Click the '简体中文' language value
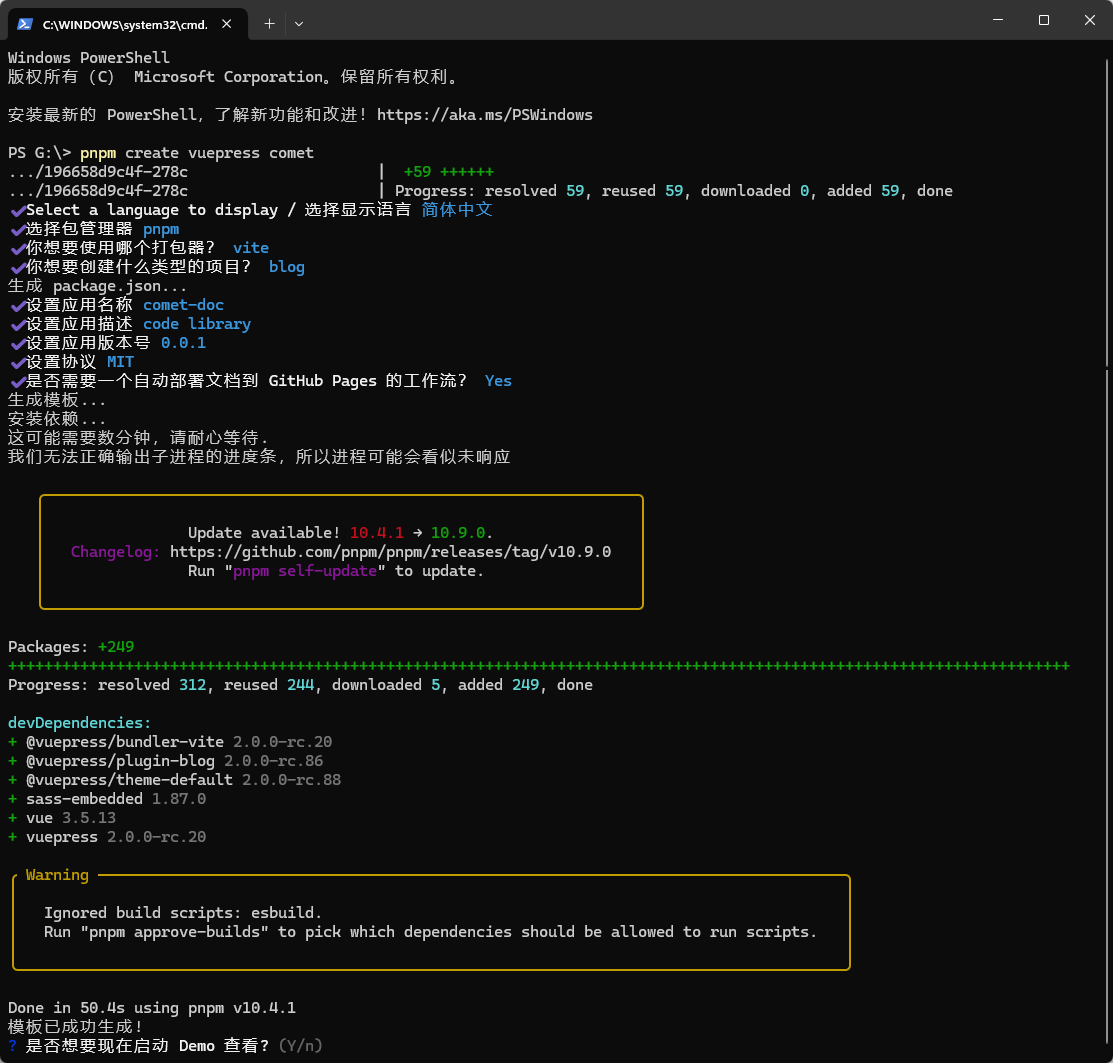Viewport: 1113px width, 1063px height. pyautogui.click(x=456, y=210)
